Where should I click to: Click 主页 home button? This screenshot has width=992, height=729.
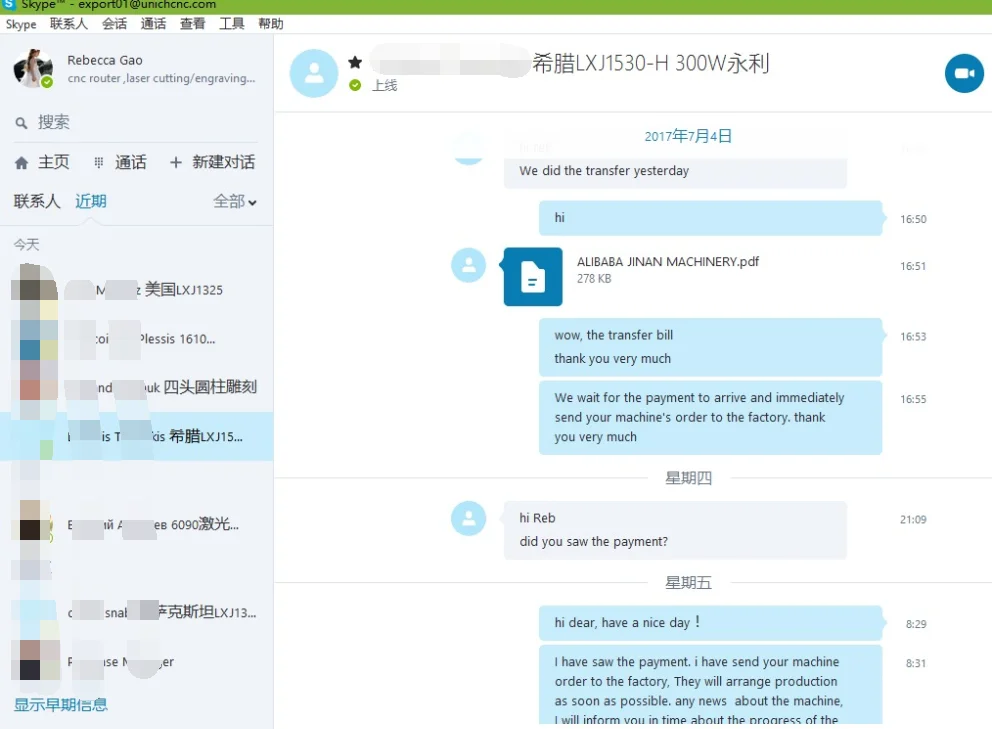coord(42,163)
